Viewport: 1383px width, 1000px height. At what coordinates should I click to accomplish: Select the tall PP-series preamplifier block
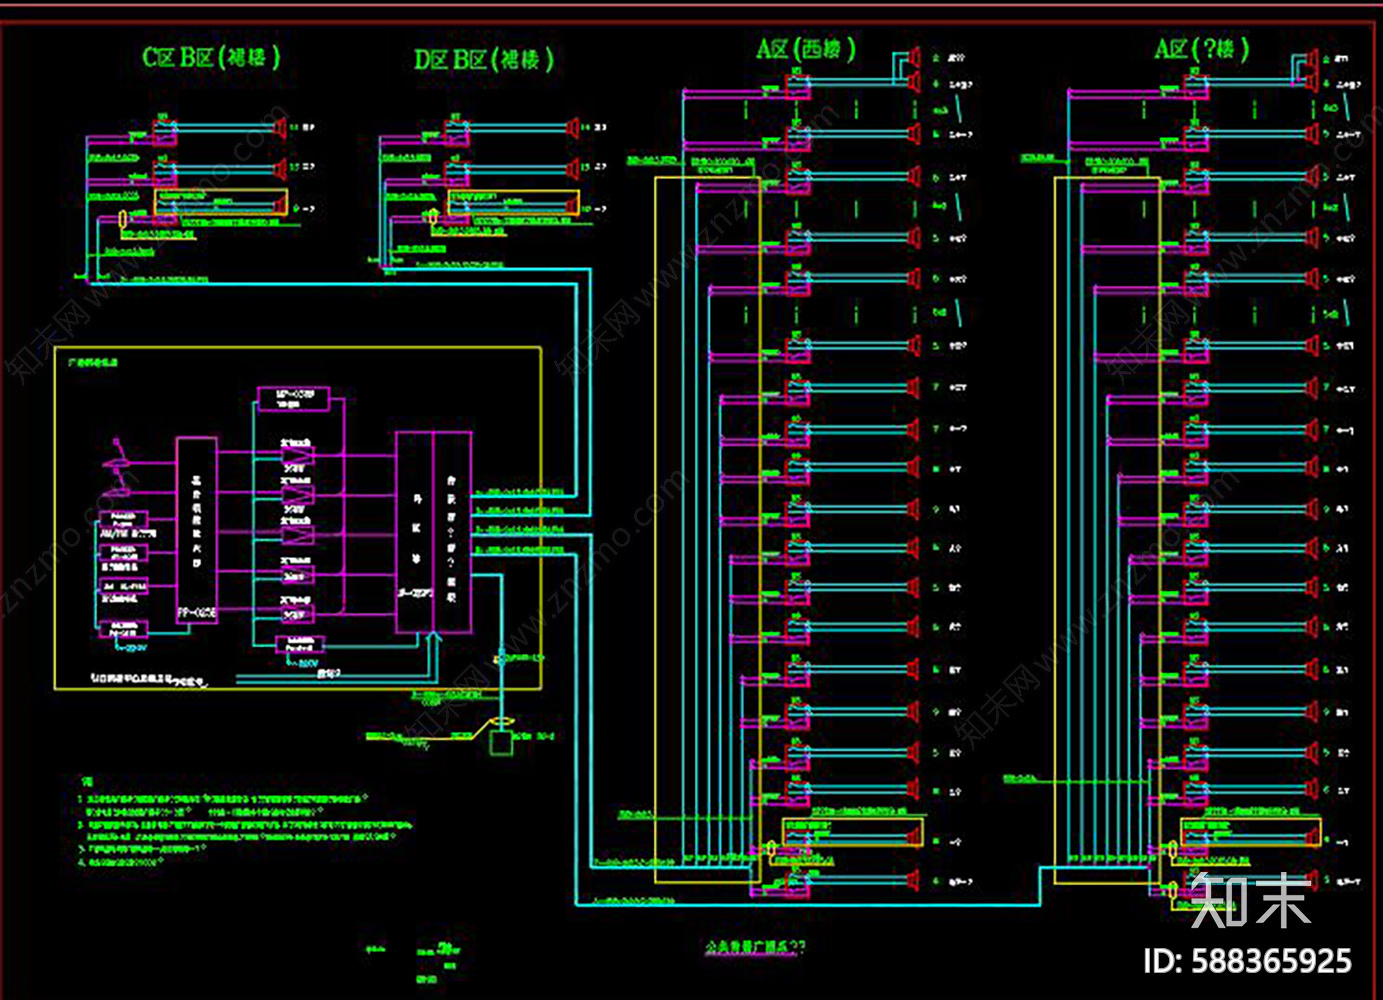point(197,530)
